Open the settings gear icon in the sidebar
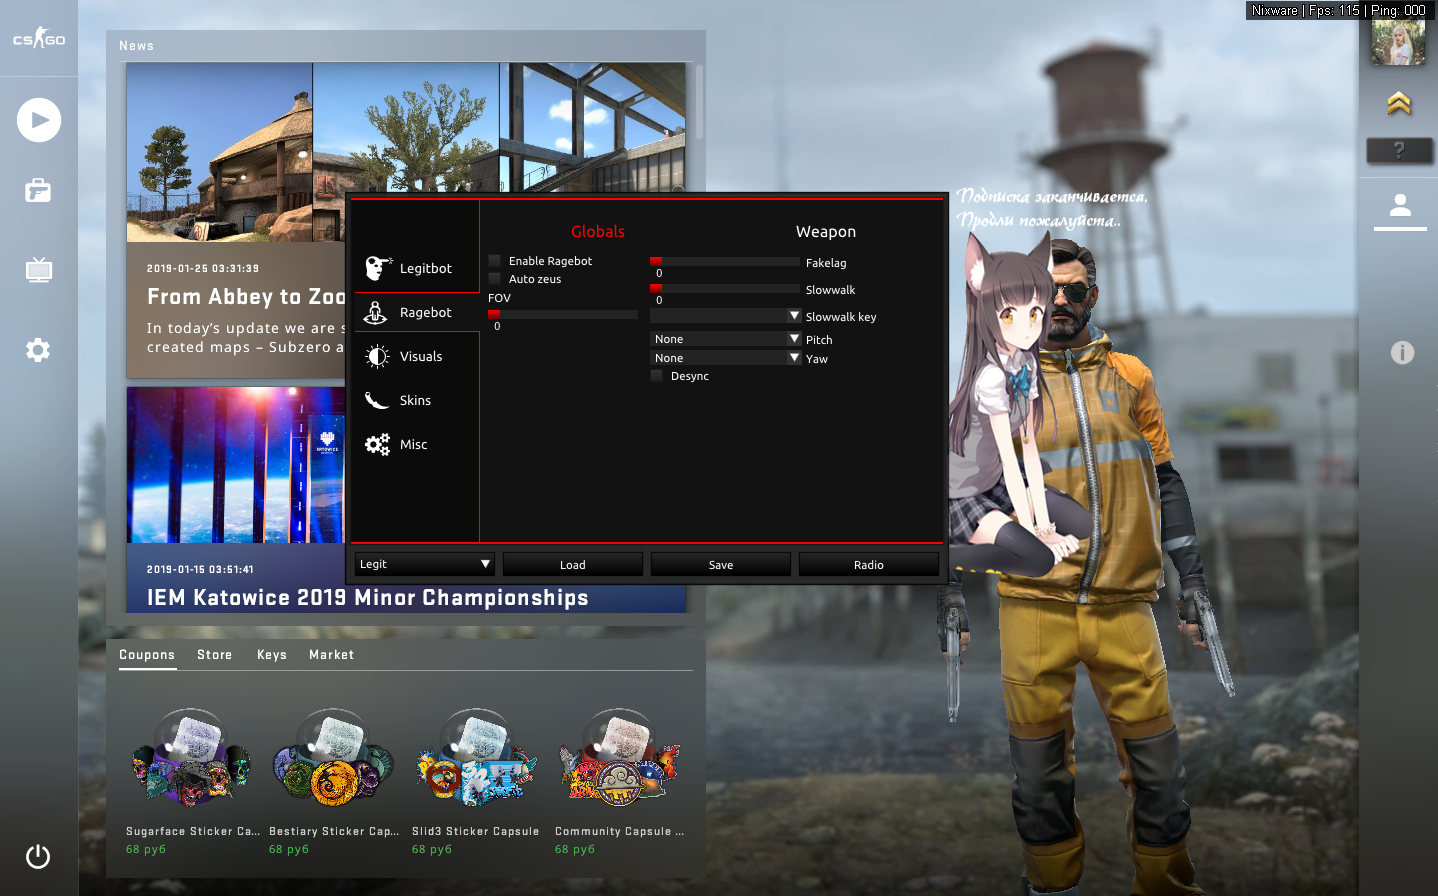Image resolution: width=1438 pixels, height=896 pixels. [38, 350]
